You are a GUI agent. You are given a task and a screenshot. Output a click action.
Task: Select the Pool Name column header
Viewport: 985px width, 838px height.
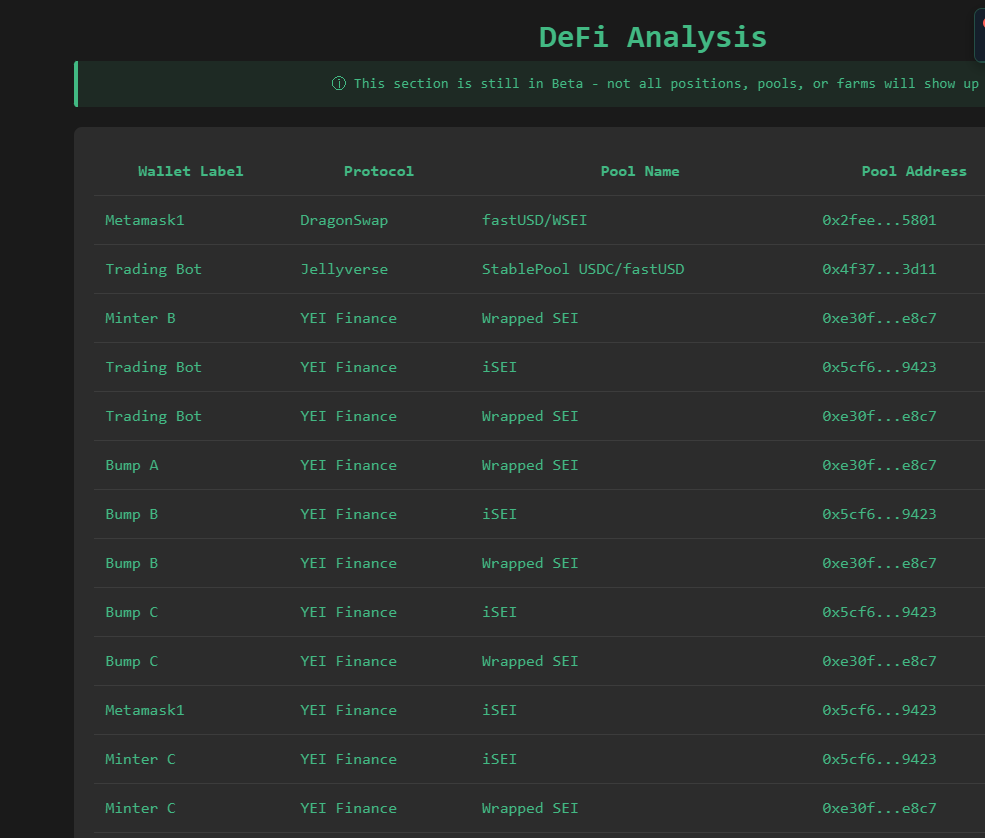639,171
